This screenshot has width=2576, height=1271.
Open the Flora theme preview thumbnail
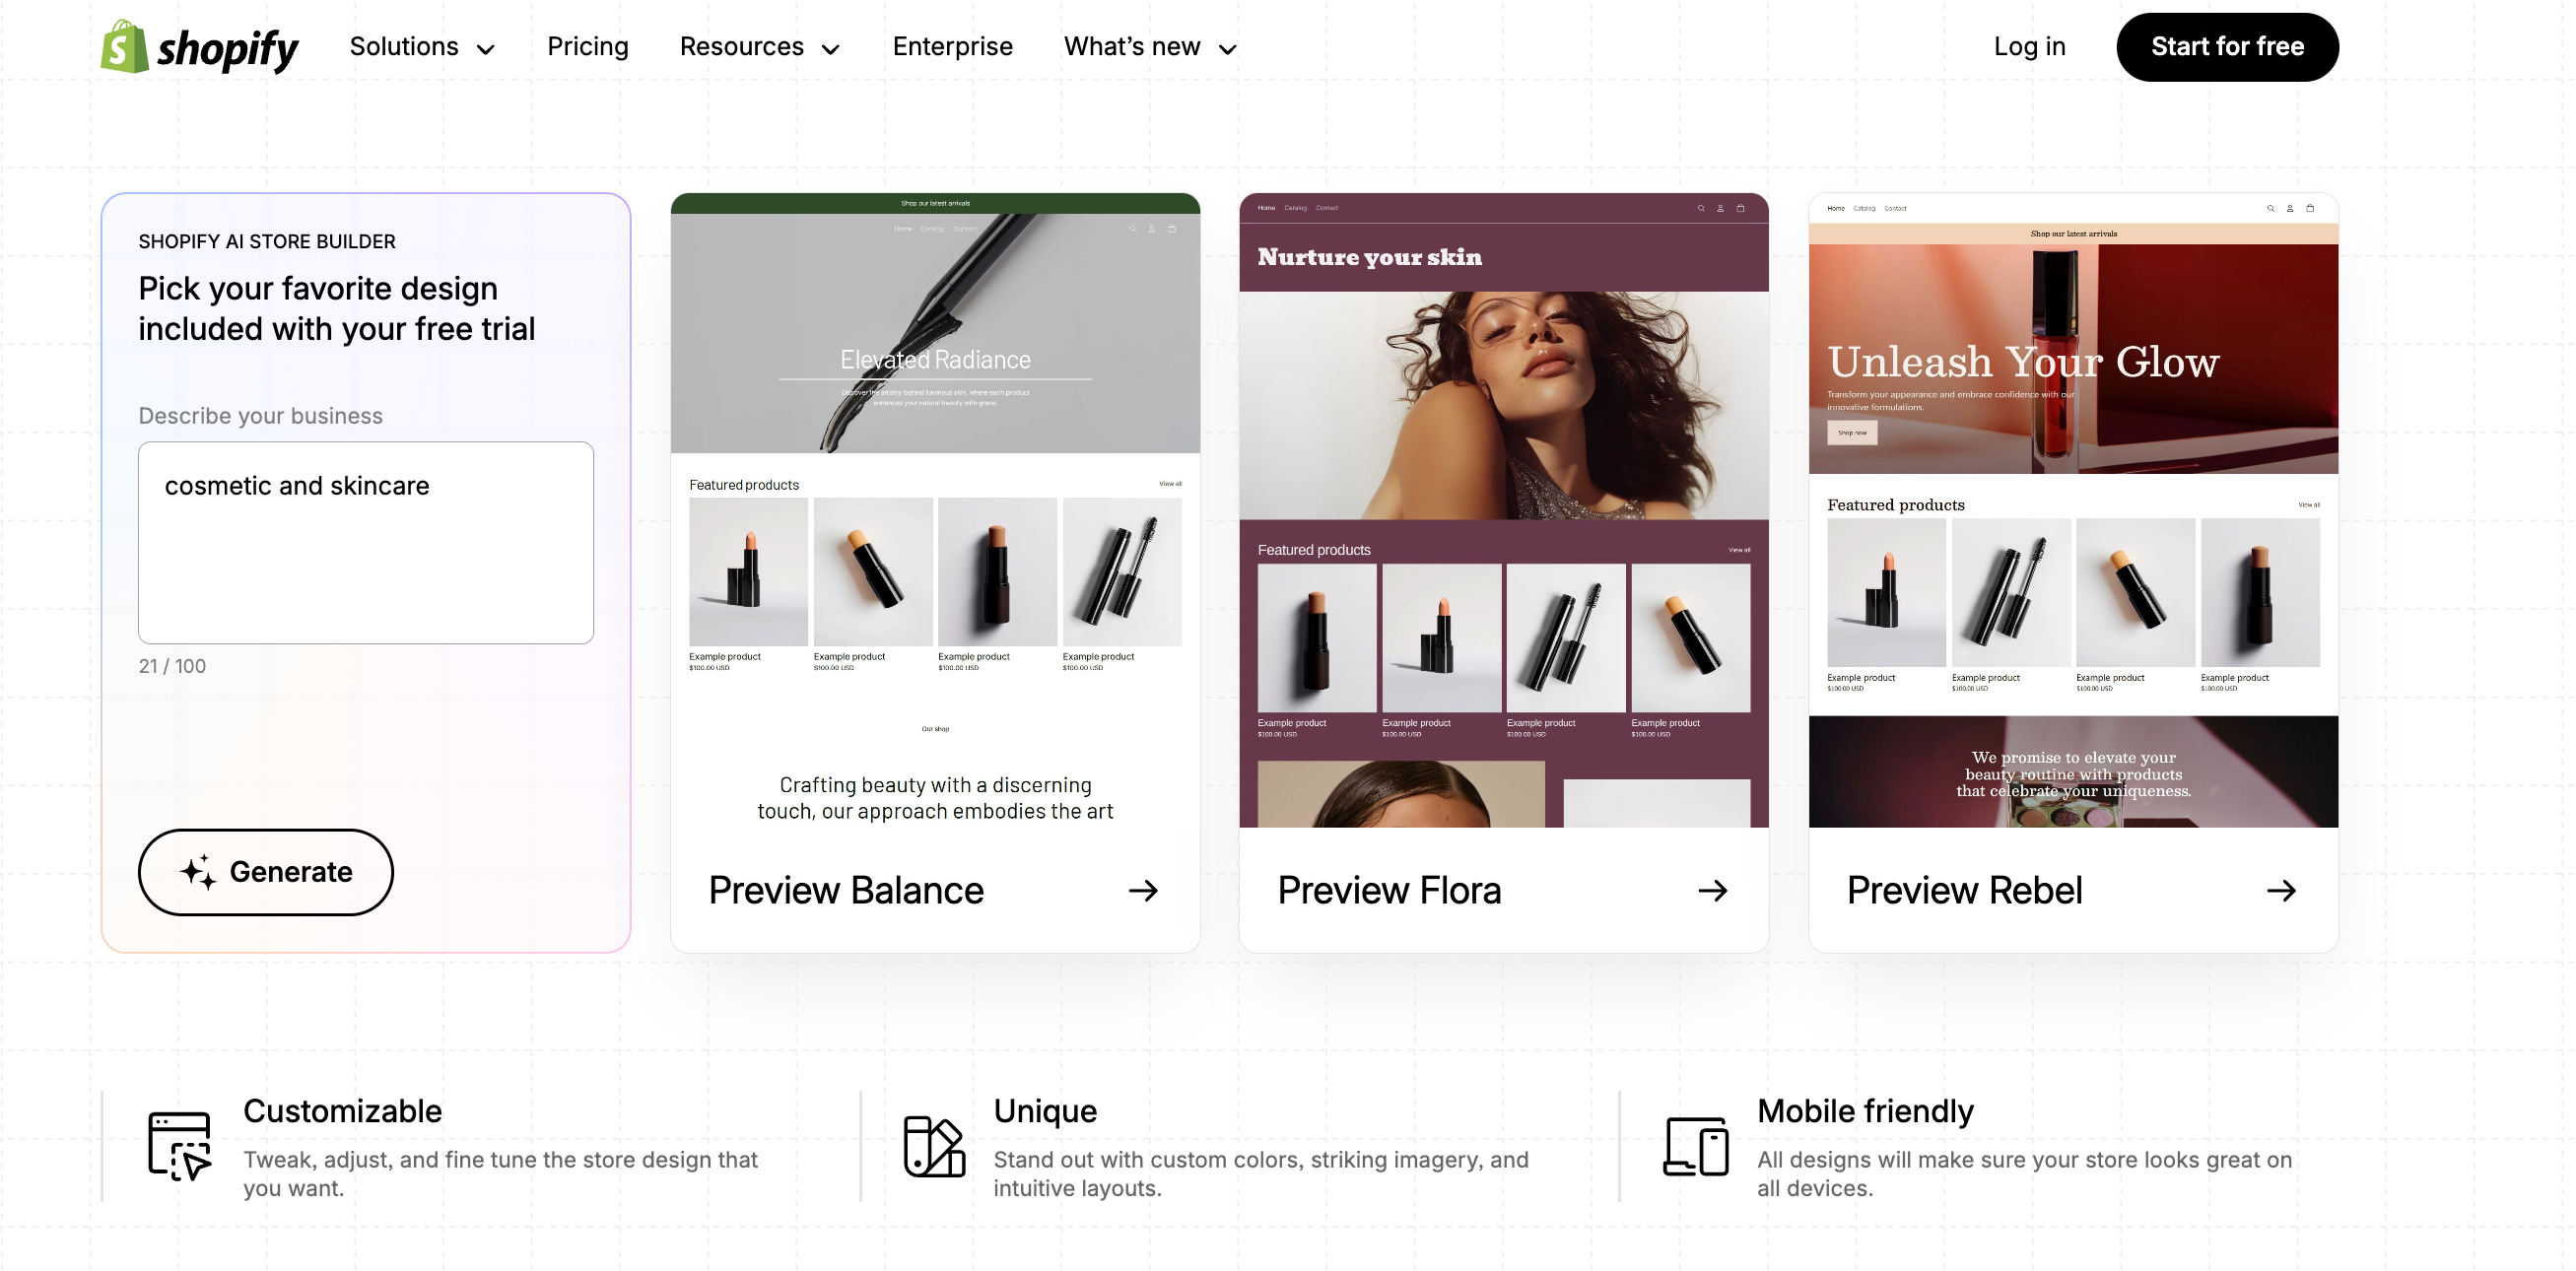(1504, 510)
